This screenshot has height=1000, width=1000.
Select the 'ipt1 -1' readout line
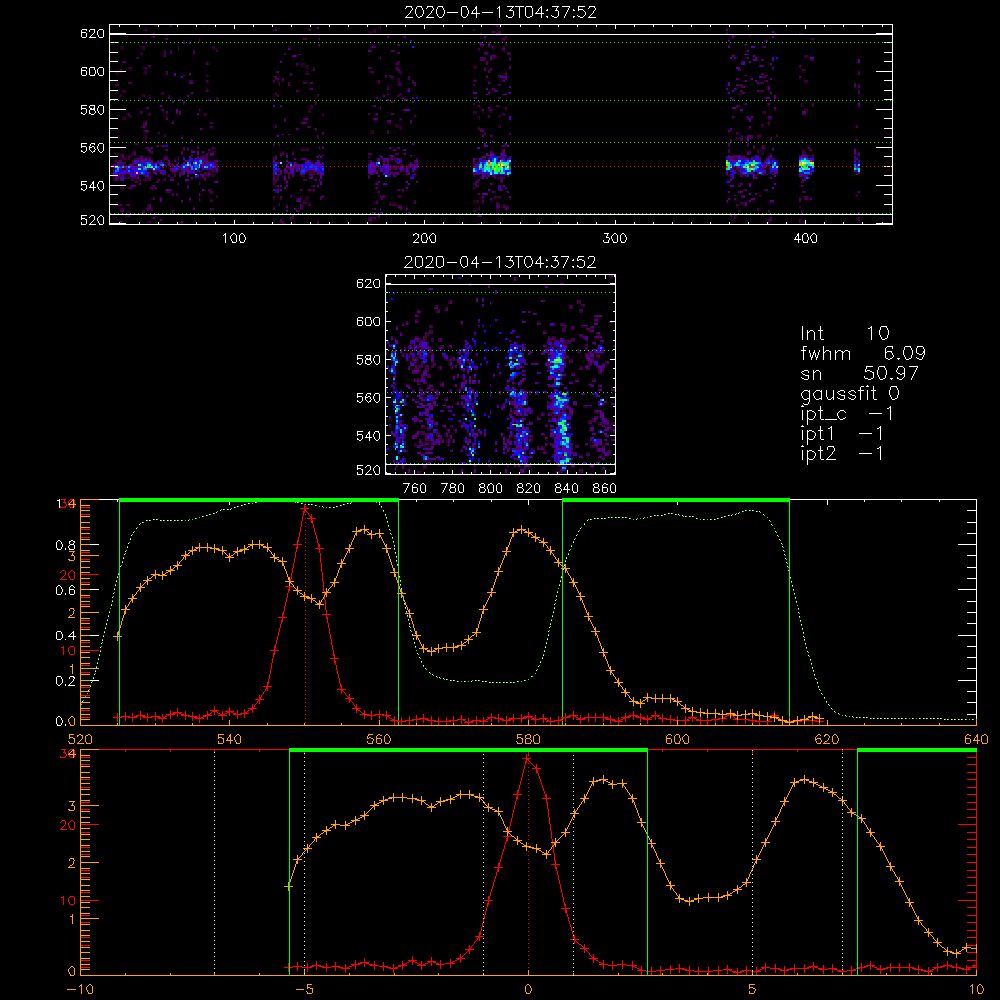point(842,434)
